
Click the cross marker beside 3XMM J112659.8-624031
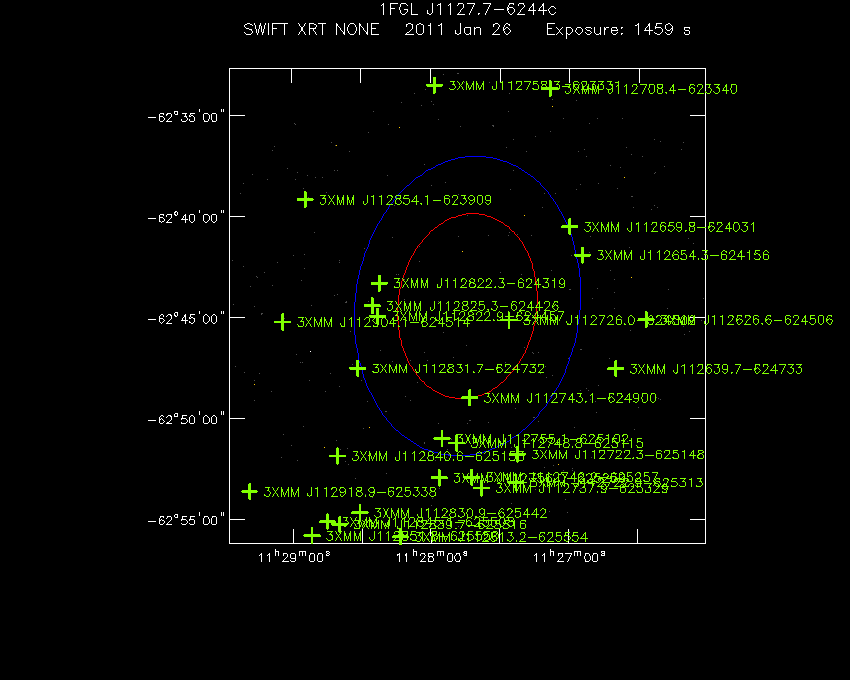pyautogui.click(x=569, y=227)
